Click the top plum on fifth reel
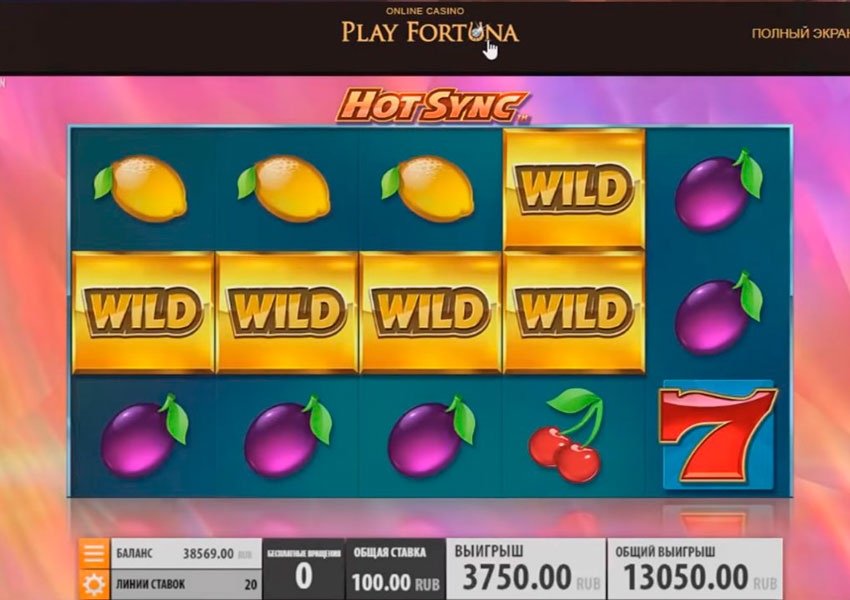The image size is (850, 600). coord(719,190)
